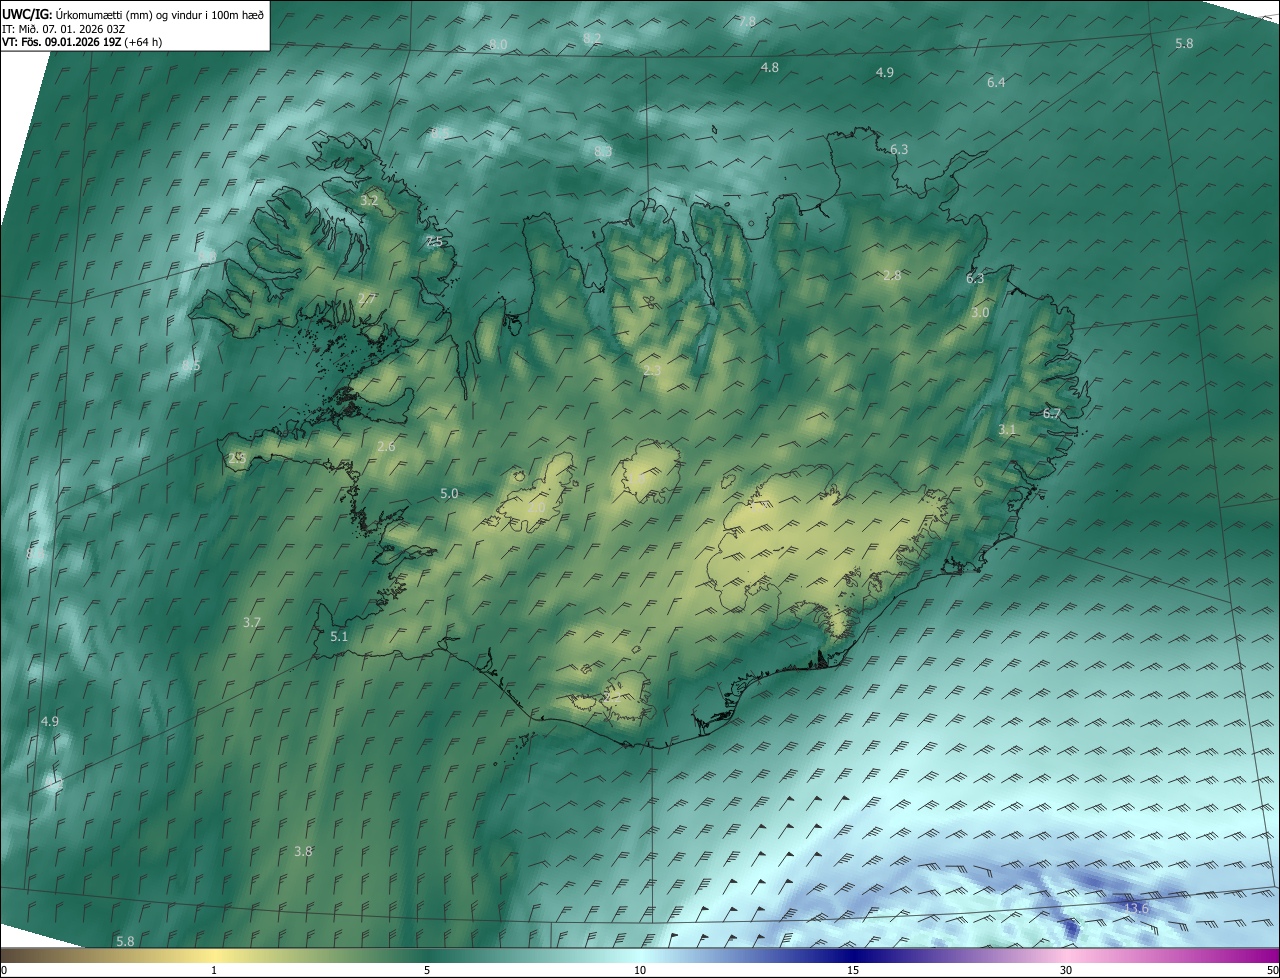Click the valid time "VT: Fös. 09.01.2026 19Z (+64 h)"
The width and height of the screenshot is (1280, 978).
[x=83, y=42]
